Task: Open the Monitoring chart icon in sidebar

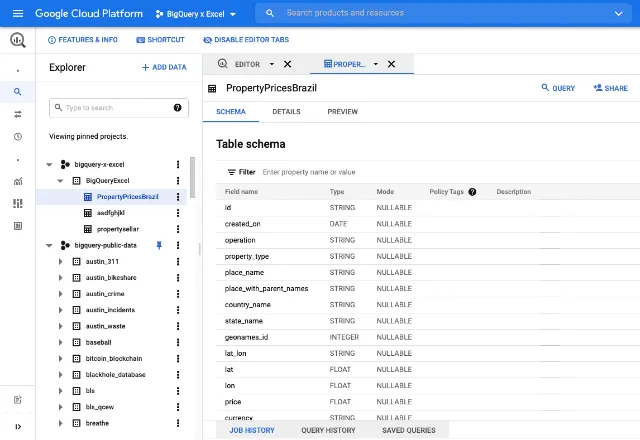Action: click(x=18, y=181)
